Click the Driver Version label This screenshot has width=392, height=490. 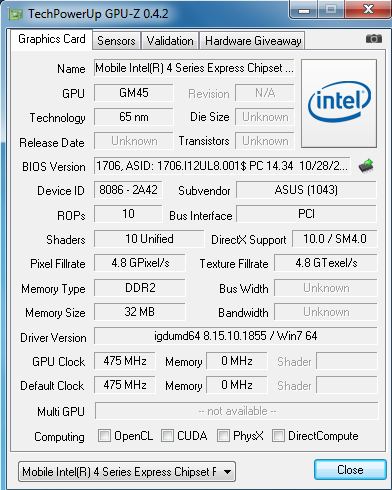tap(53, 338)
